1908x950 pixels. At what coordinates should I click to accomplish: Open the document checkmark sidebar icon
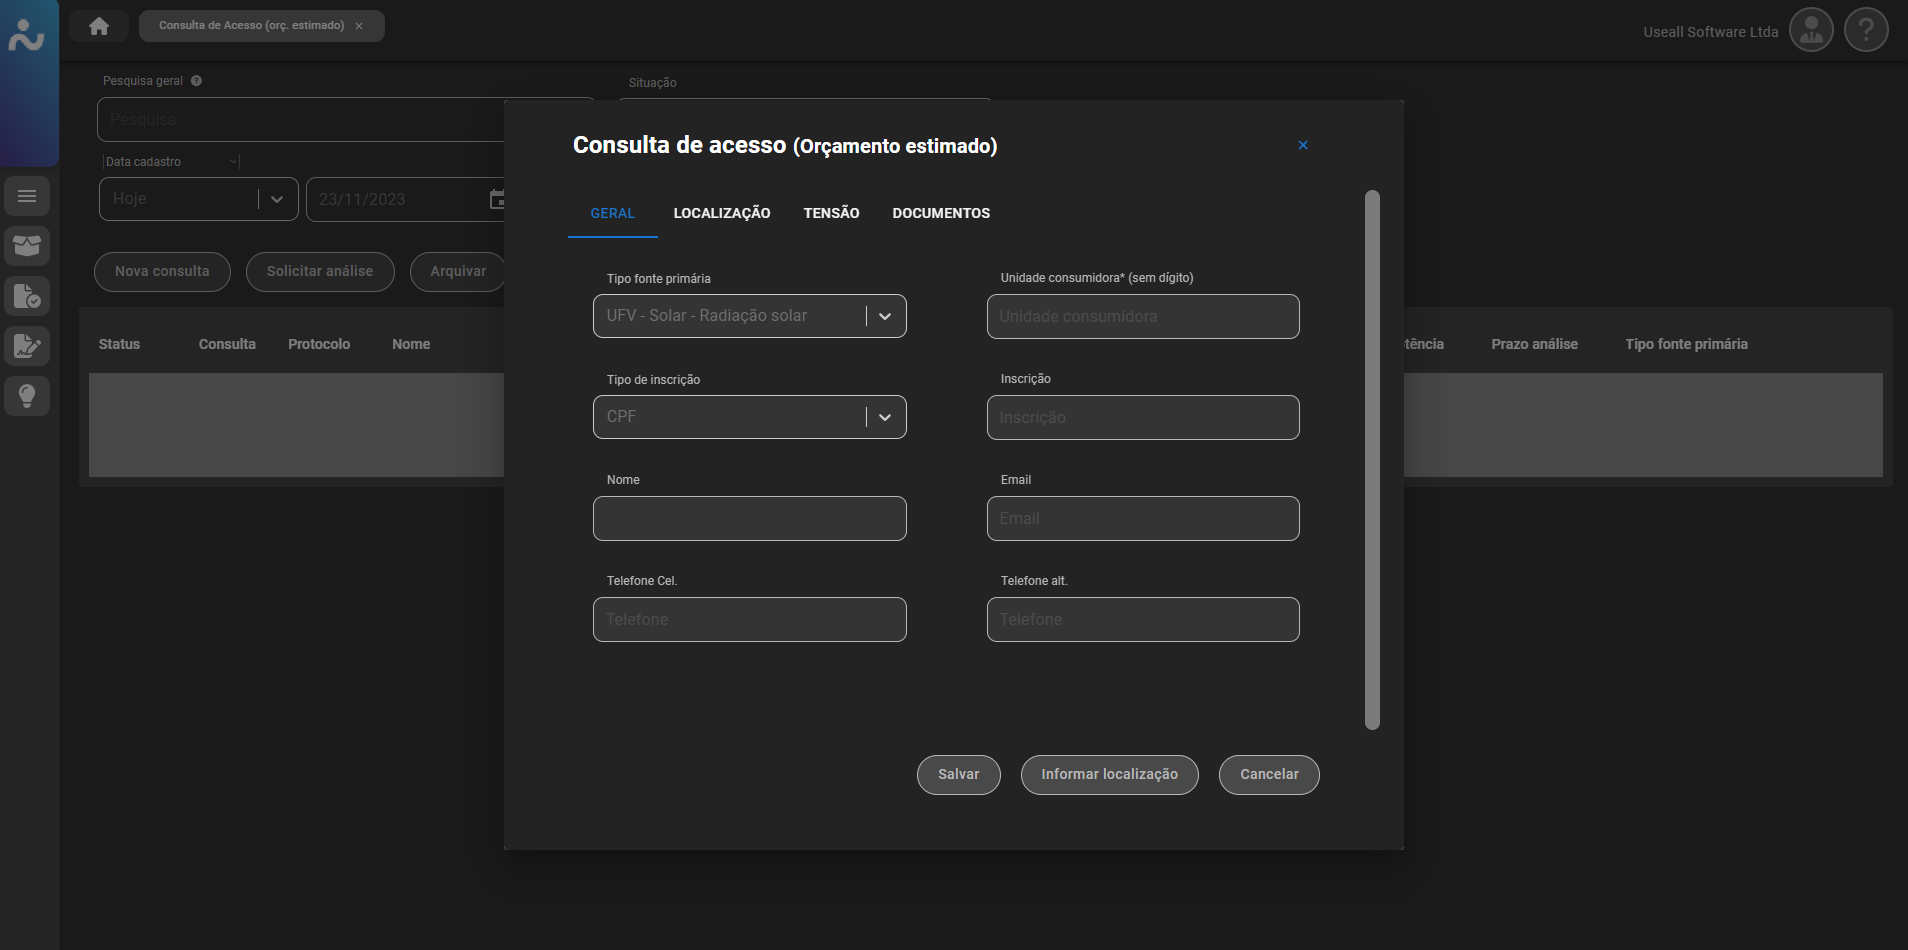[27, 296]
